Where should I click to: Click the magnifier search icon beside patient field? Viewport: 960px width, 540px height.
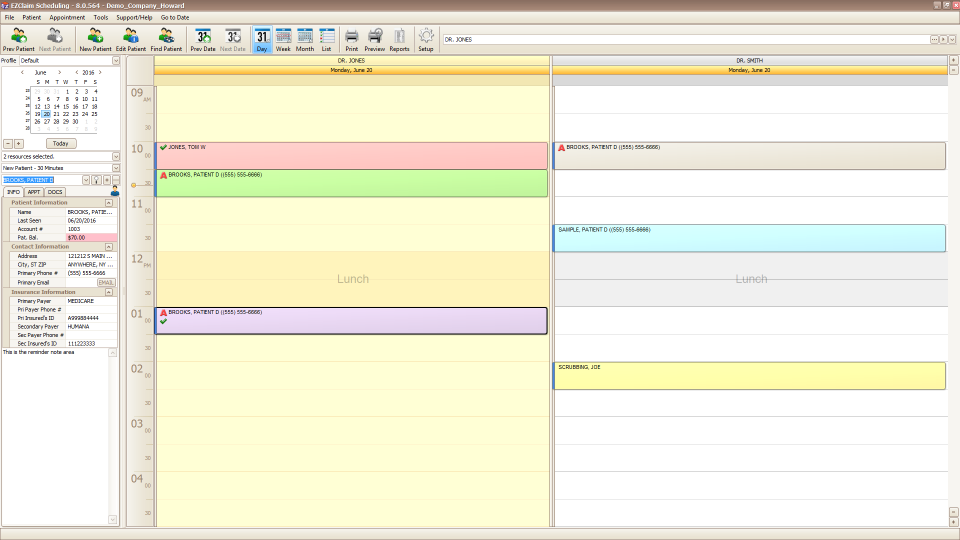(96, 180)
